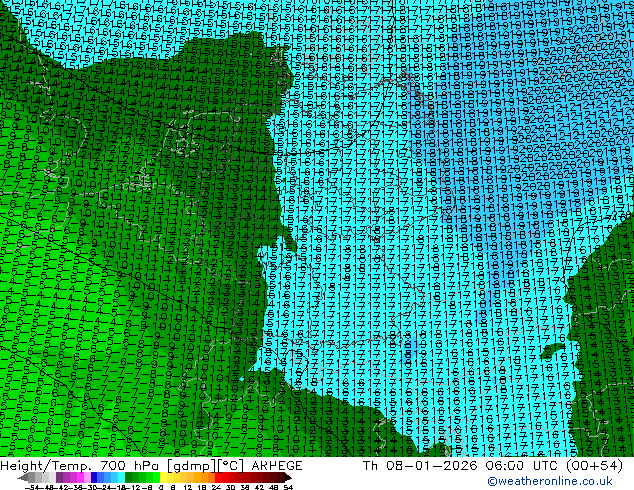The image size is (634, 490).
Task: Pick the cyan swatch in the temperature legend
Action: pos(121,477)
